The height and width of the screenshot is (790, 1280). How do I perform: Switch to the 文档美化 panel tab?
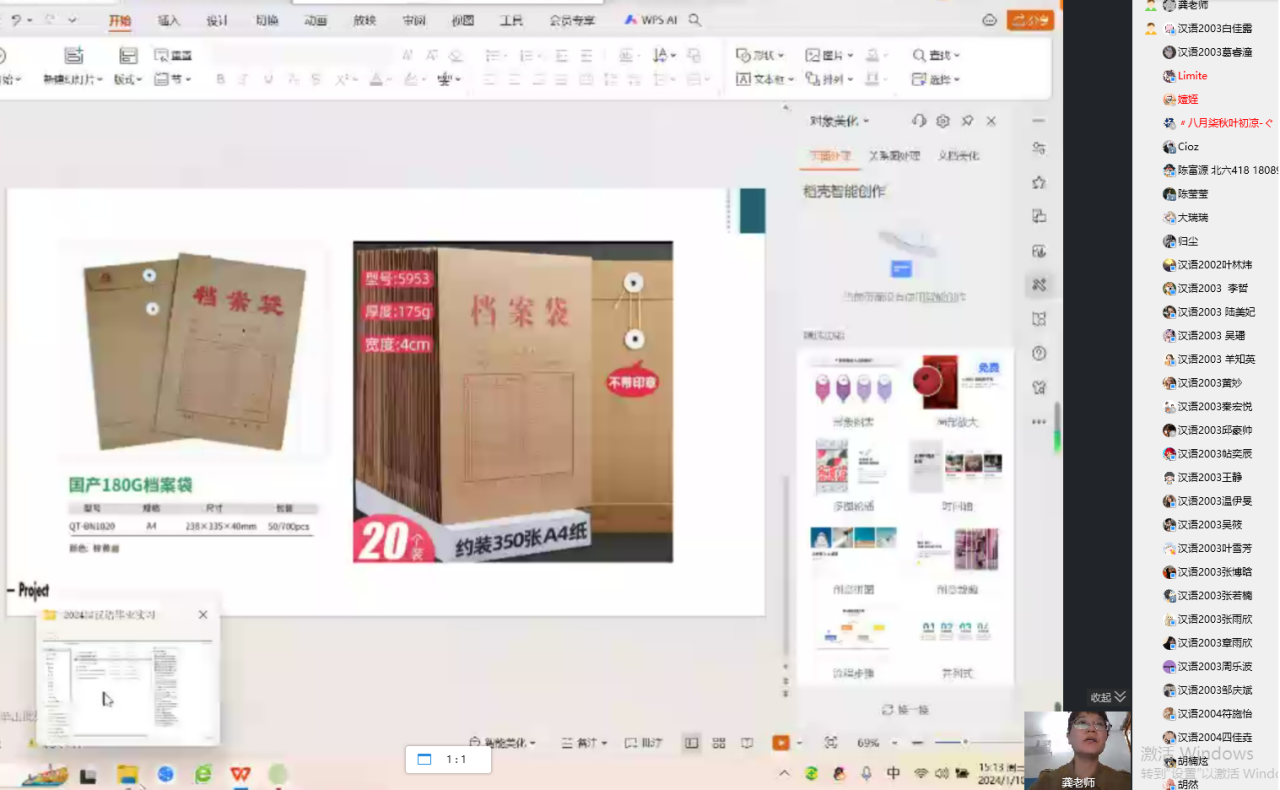click(959, 156)
